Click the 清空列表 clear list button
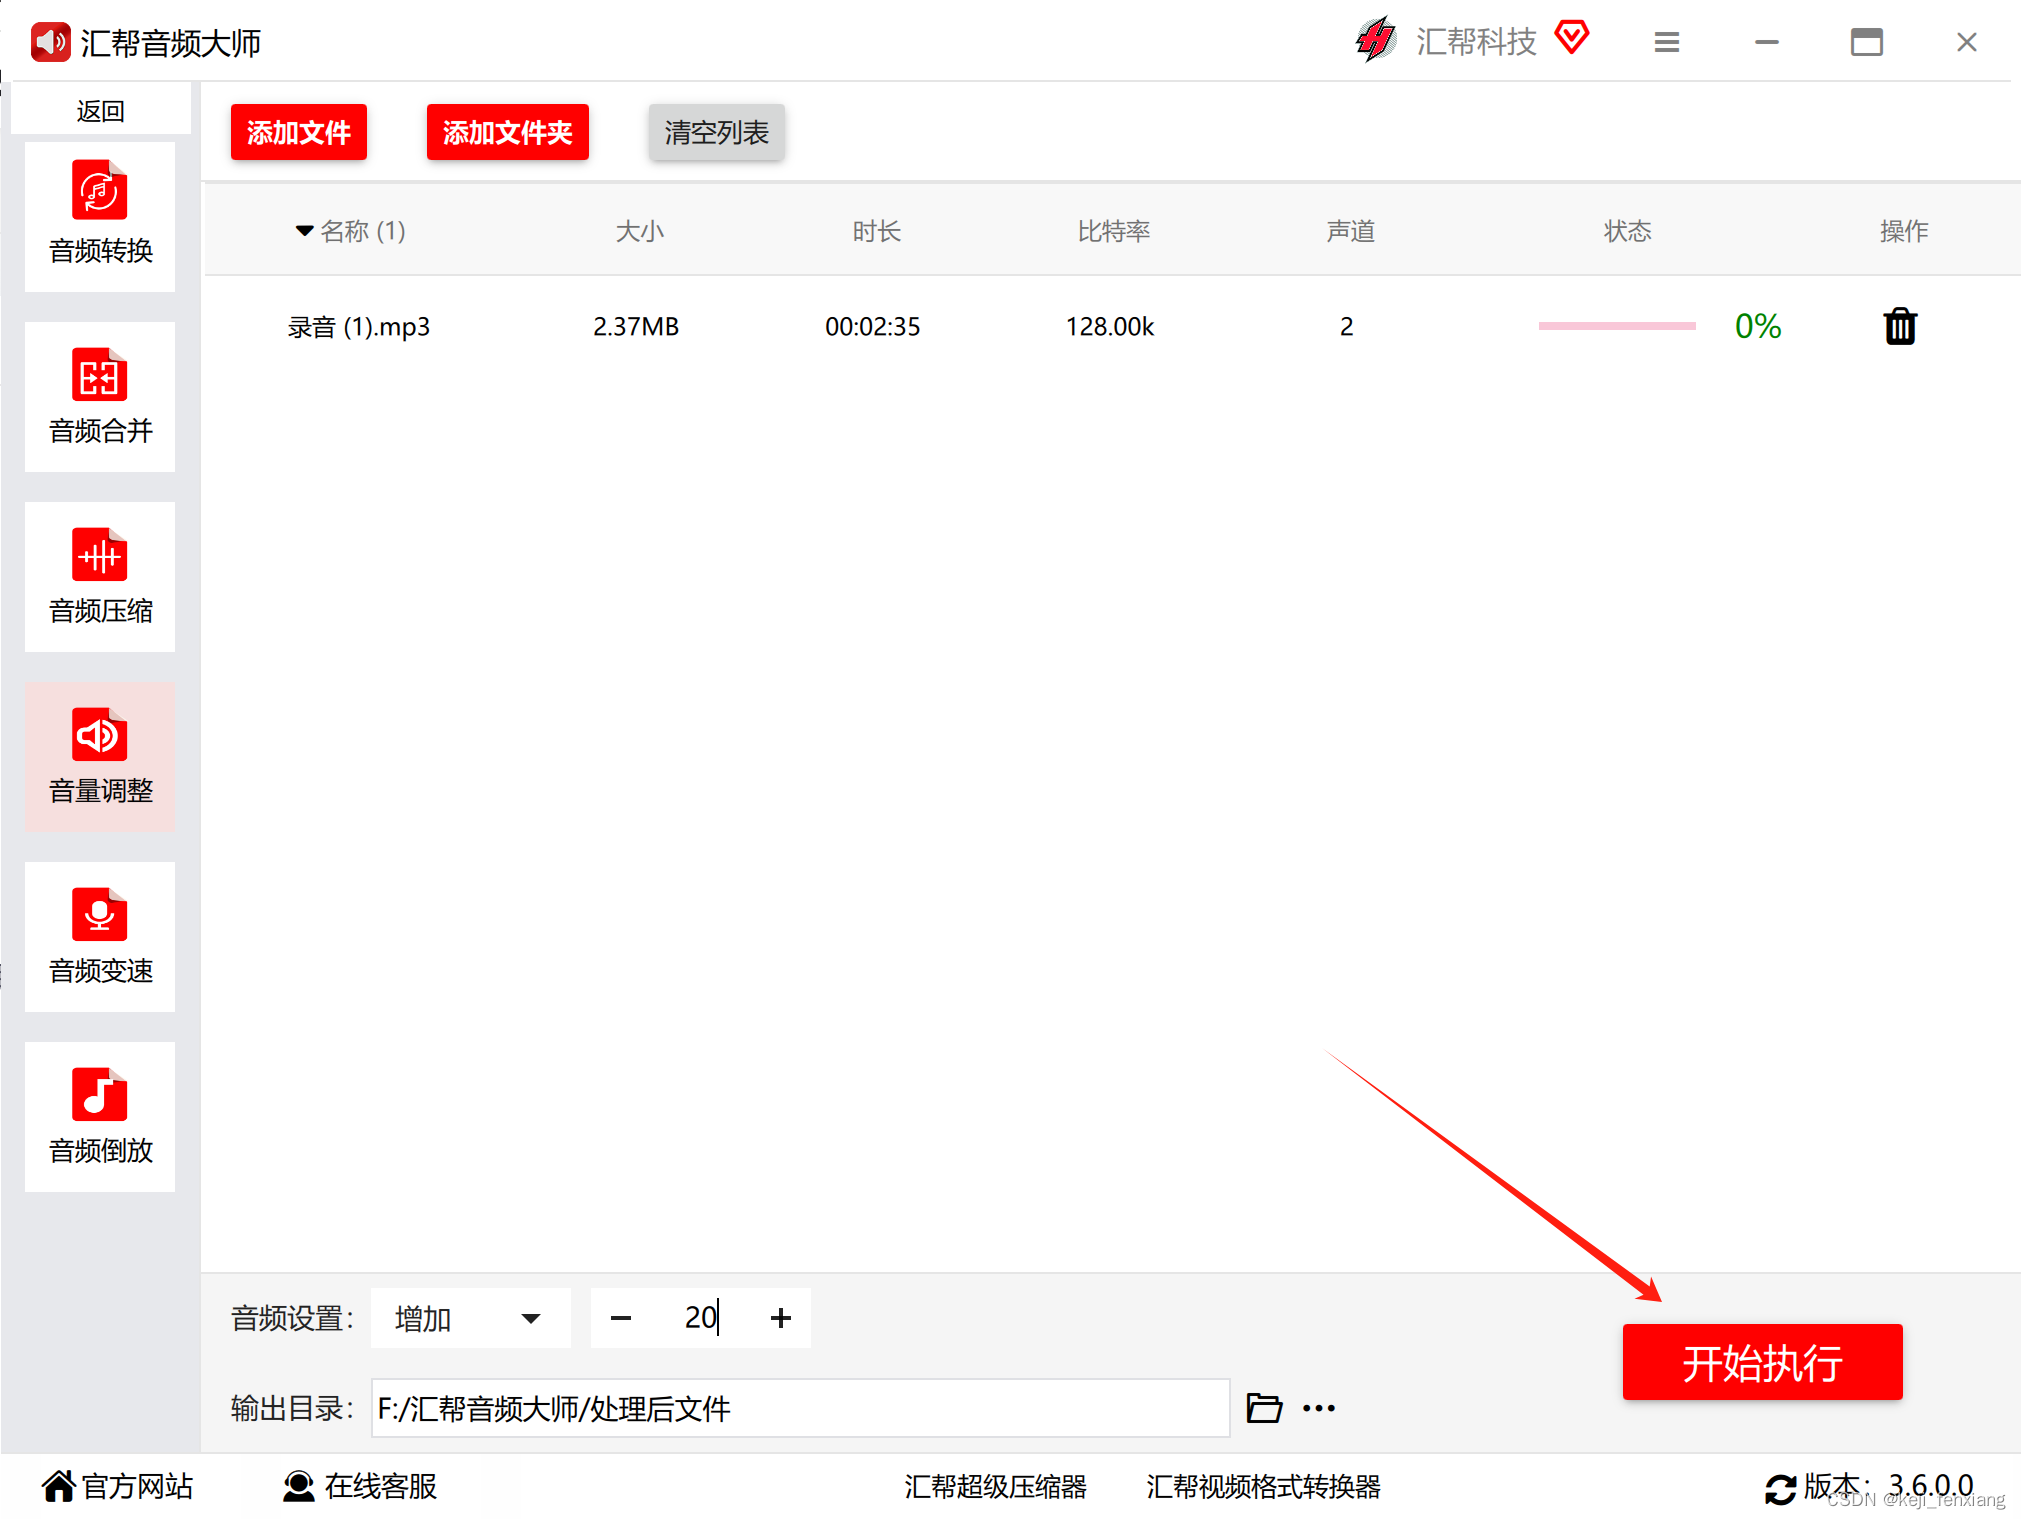2021x1519 pixels. click(x=716, y=132)
